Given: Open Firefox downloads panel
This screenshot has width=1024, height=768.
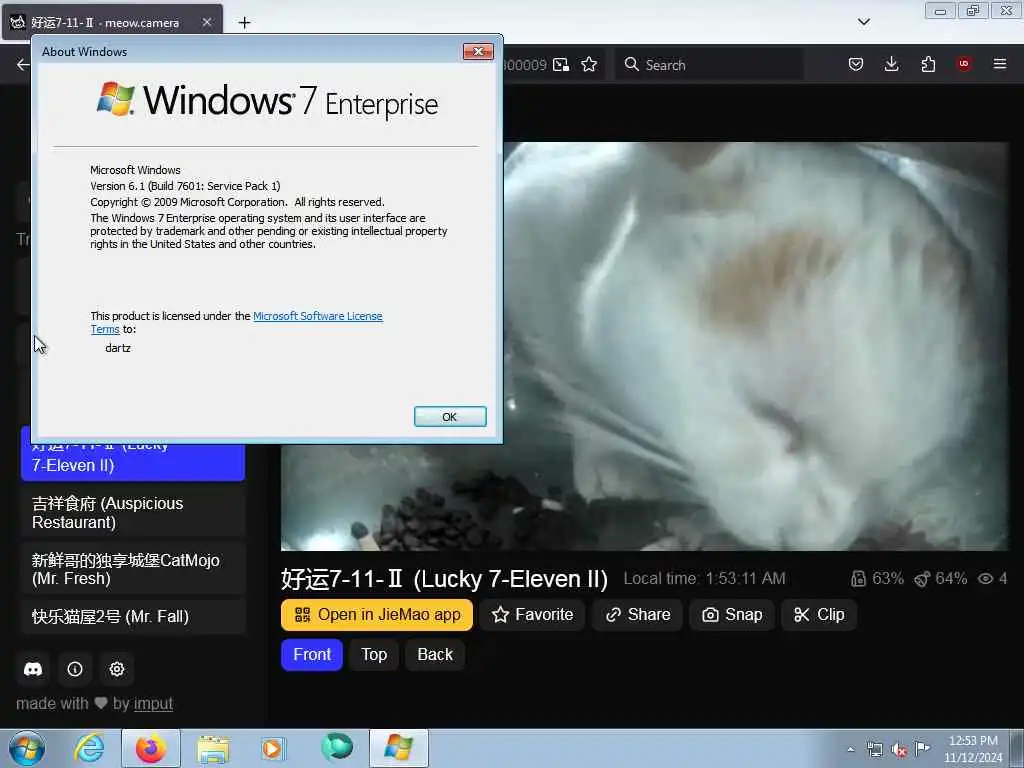Looking at the screenshot, I should click(891, 64).
